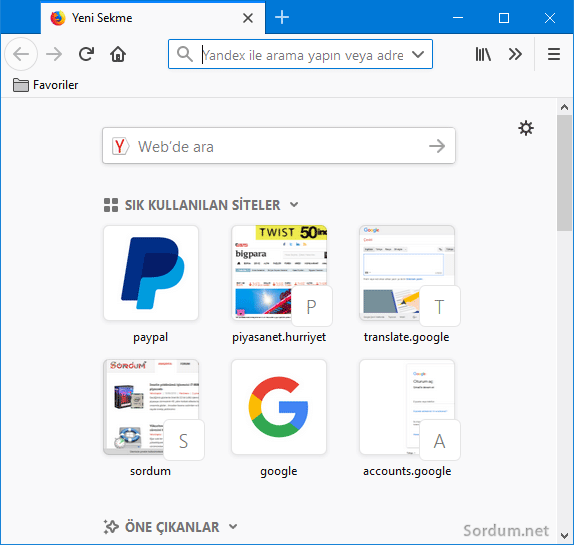This screenshot has height=545, width=574.
Task: Collapse the Sık Kullanılan Siteler section chevron
Action: click(294, 205)
